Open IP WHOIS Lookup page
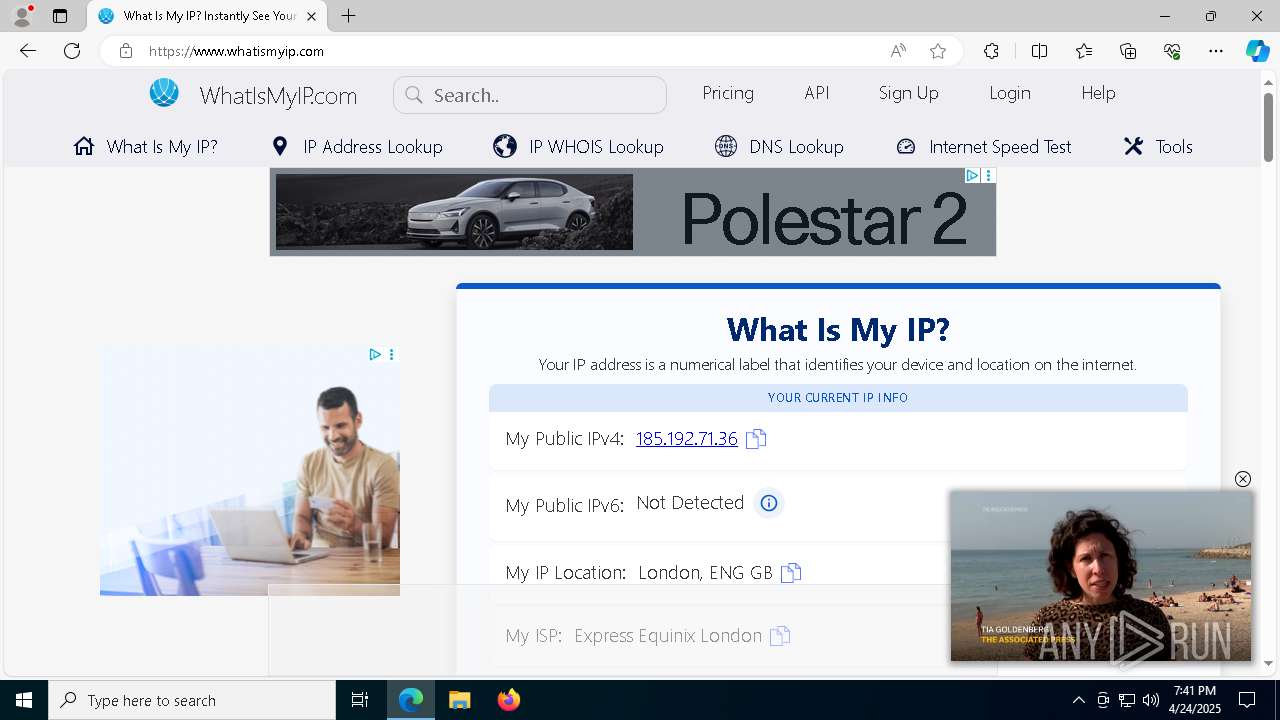The image size is (1280, 720). tap(579, 146)
